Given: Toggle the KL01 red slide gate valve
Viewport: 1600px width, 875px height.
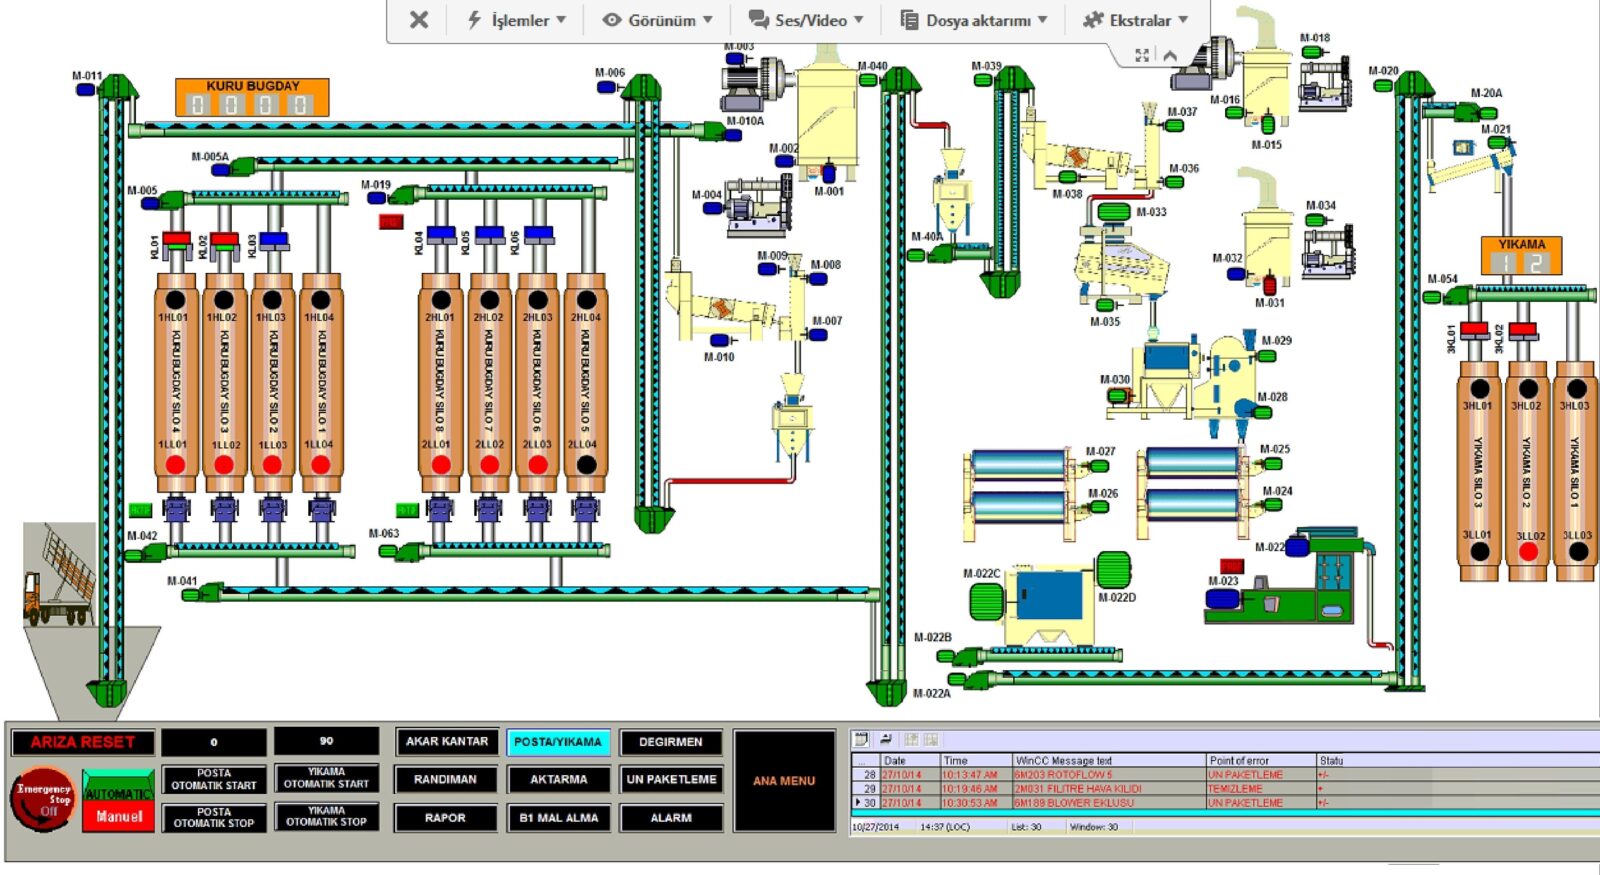Looking at the screenshot, I should tap(176, 240).
